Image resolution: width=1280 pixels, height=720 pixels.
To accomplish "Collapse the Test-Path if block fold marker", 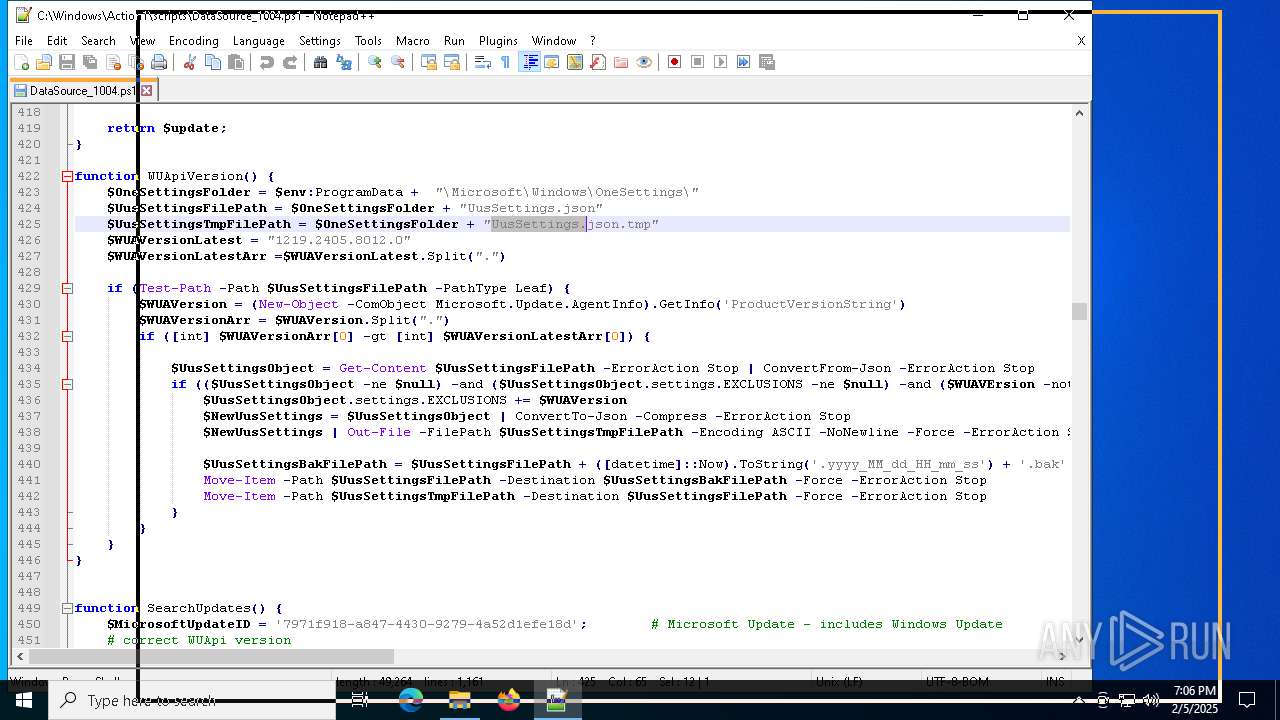I will (67, 288).
